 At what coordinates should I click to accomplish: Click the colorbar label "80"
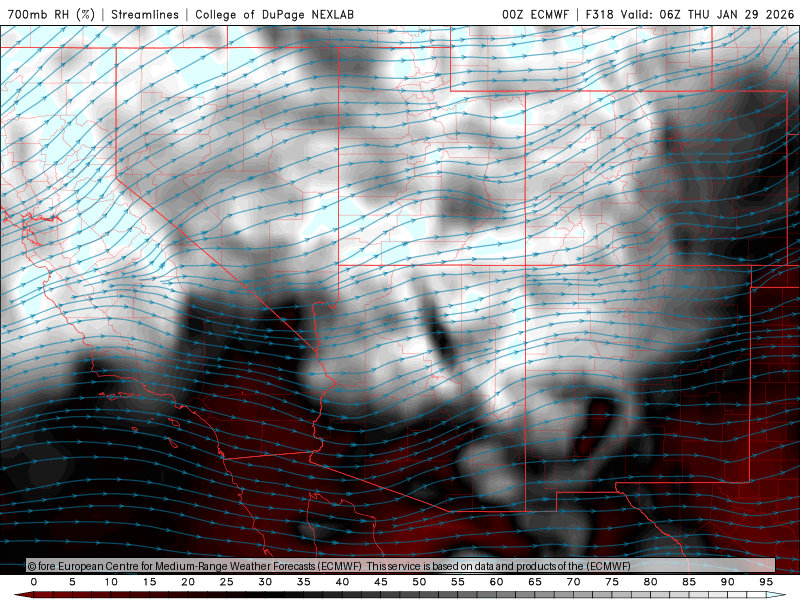[651, 582]
